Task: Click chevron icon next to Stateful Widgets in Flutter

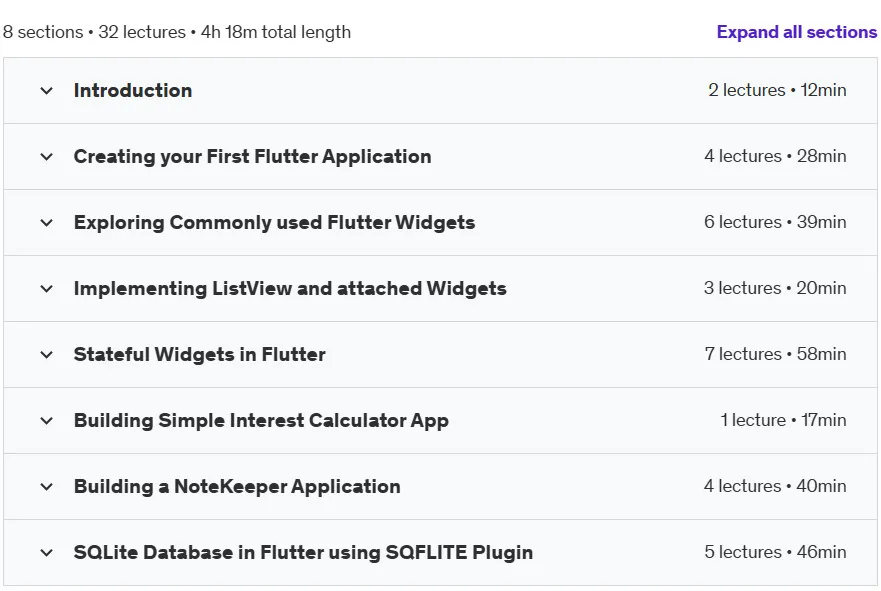Action: point(47,354)
